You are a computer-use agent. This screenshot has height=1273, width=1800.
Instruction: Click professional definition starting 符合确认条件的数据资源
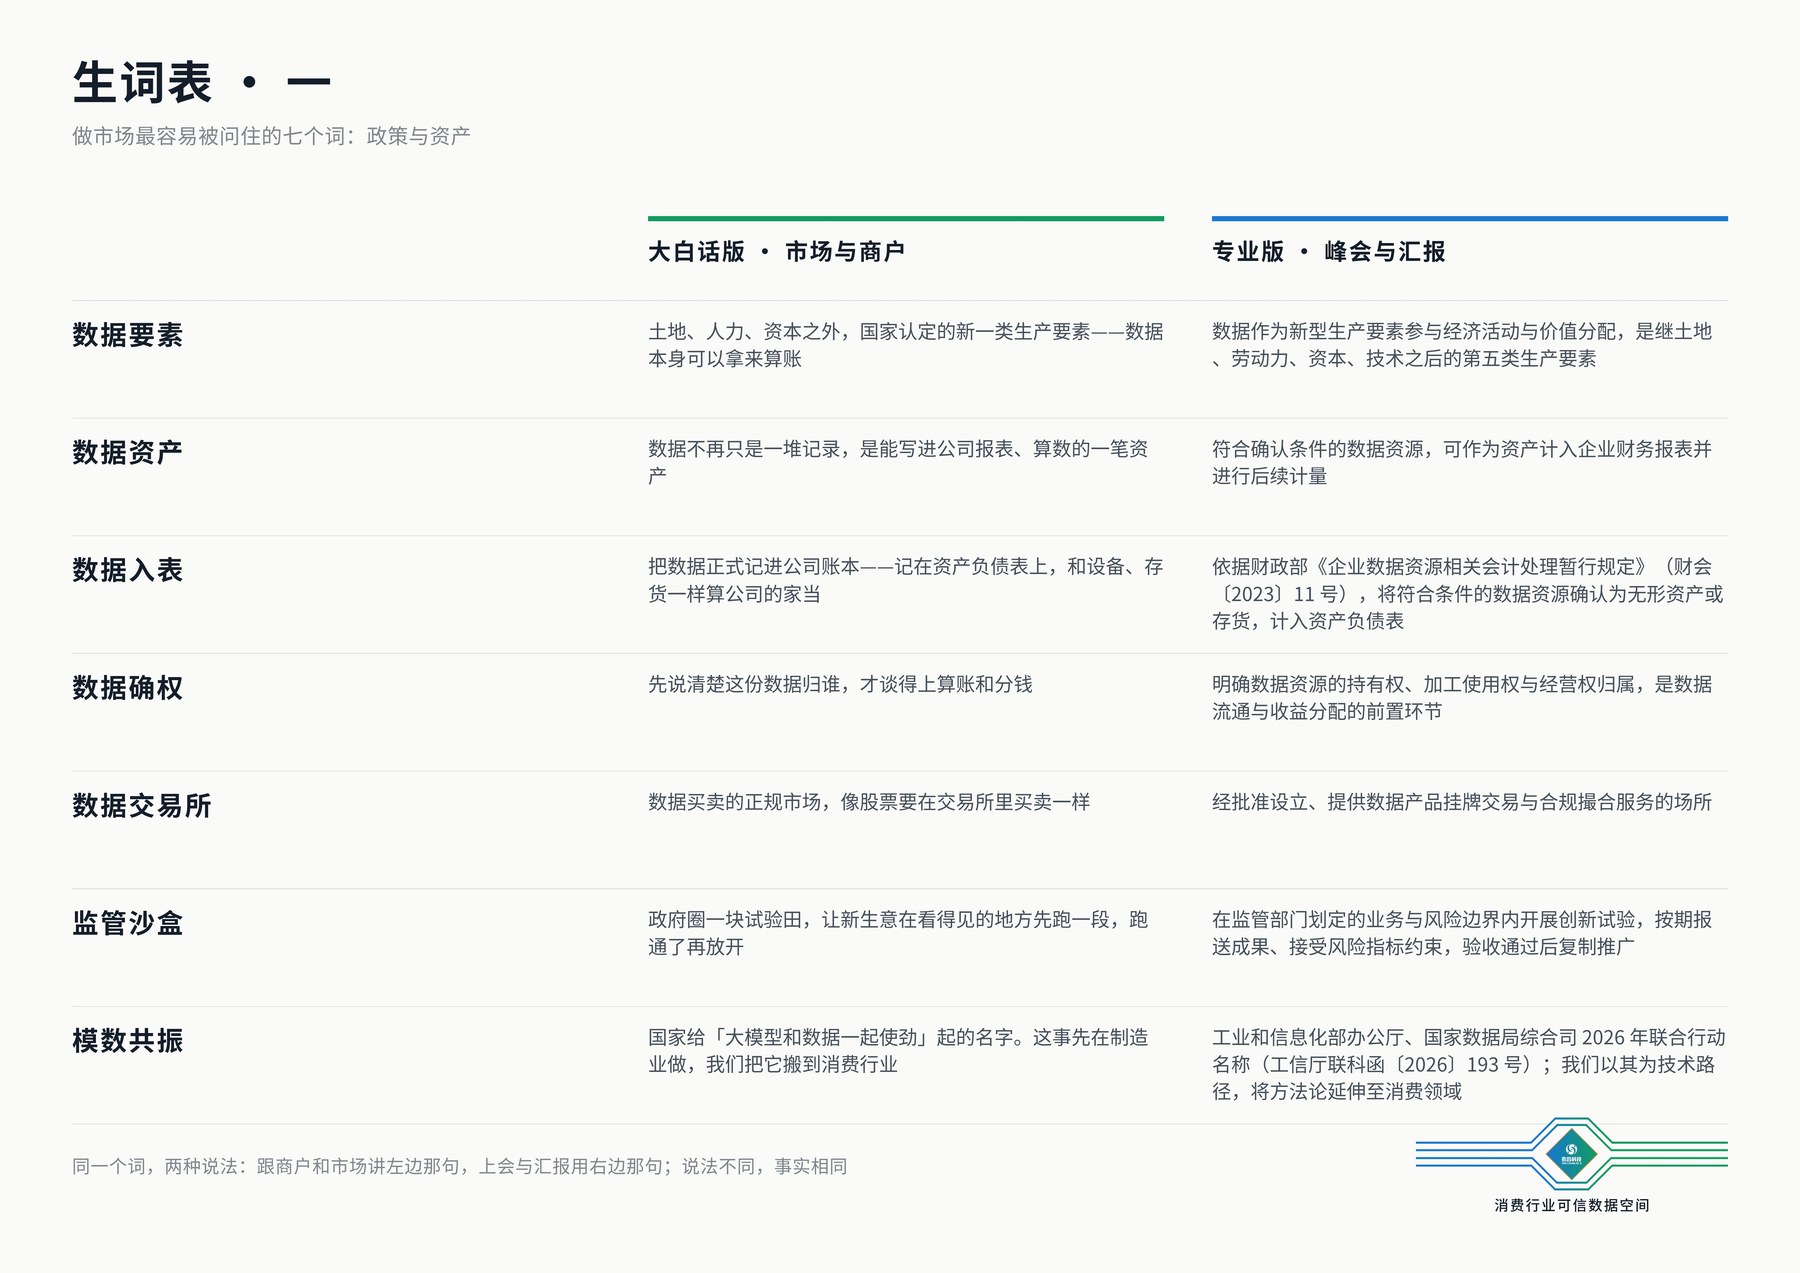[x=1462, y=462]
